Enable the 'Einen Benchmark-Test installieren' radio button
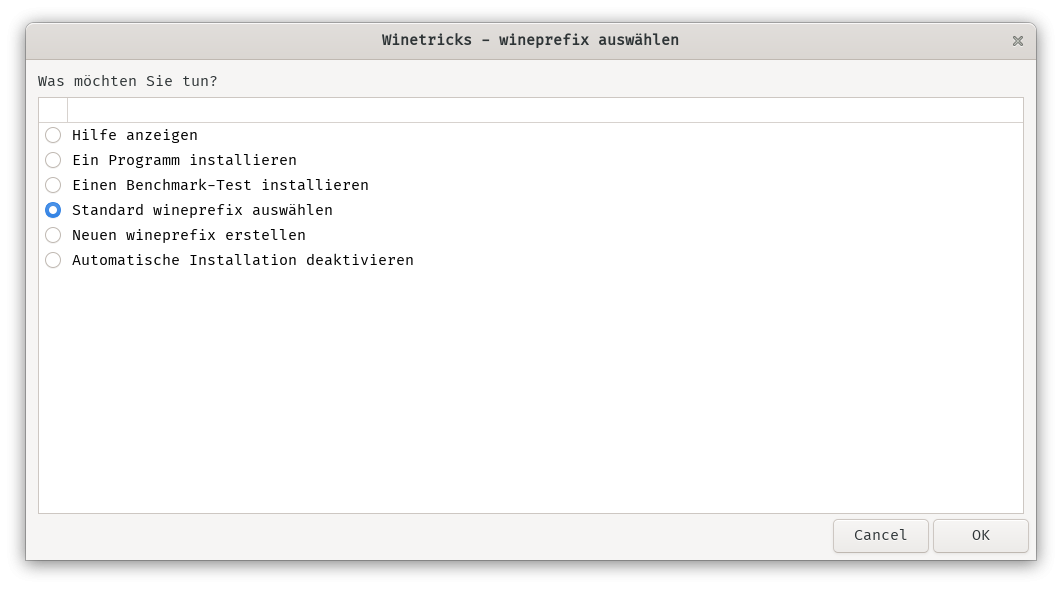 point(53,186)
